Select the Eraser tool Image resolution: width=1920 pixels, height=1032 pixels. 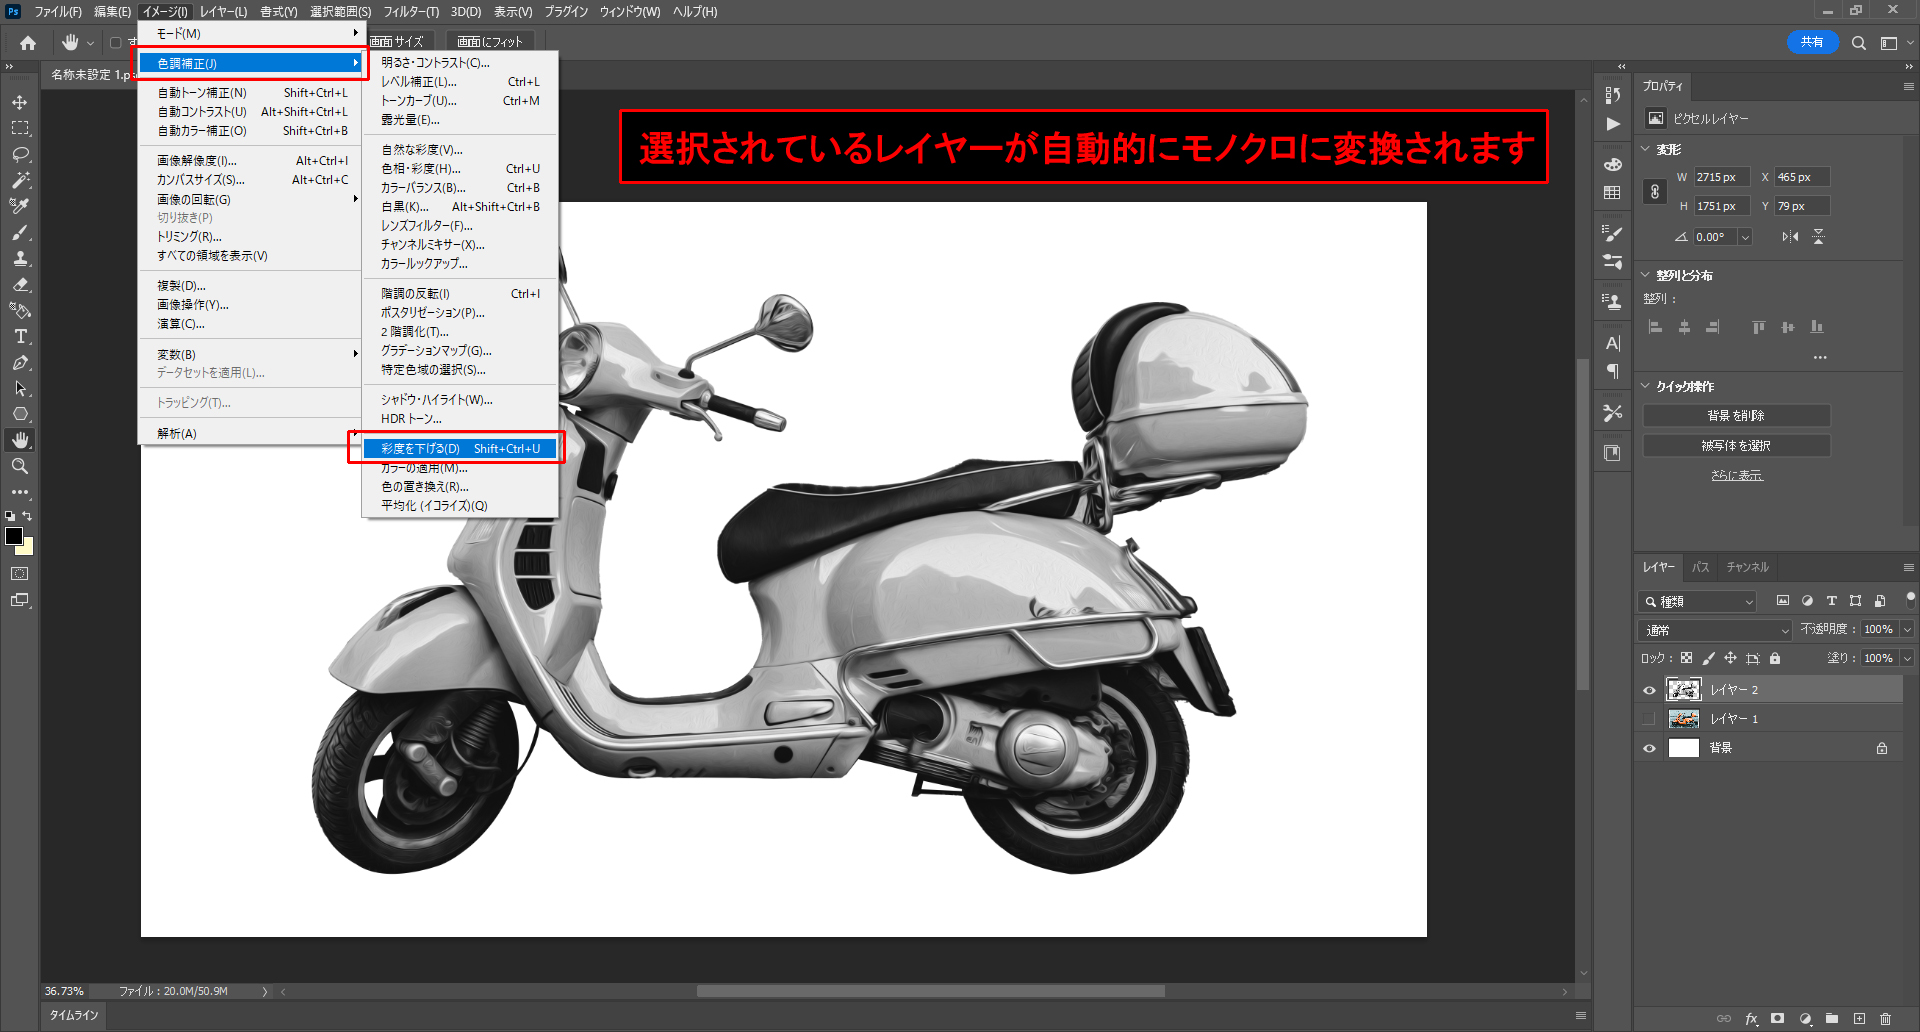[20, 285]
